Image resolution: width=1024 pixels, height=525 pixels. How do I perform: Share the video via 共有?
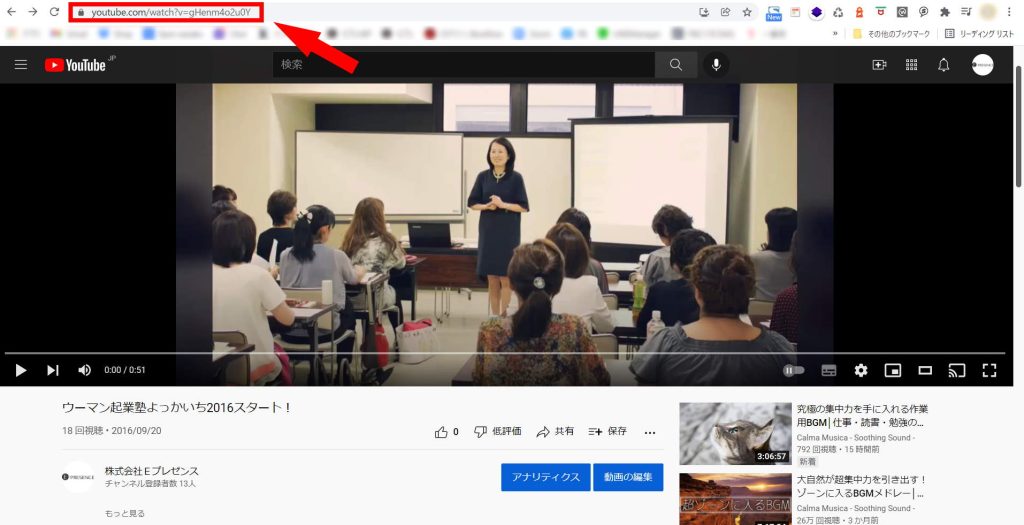pyautogui.click(x=555, y=432)
